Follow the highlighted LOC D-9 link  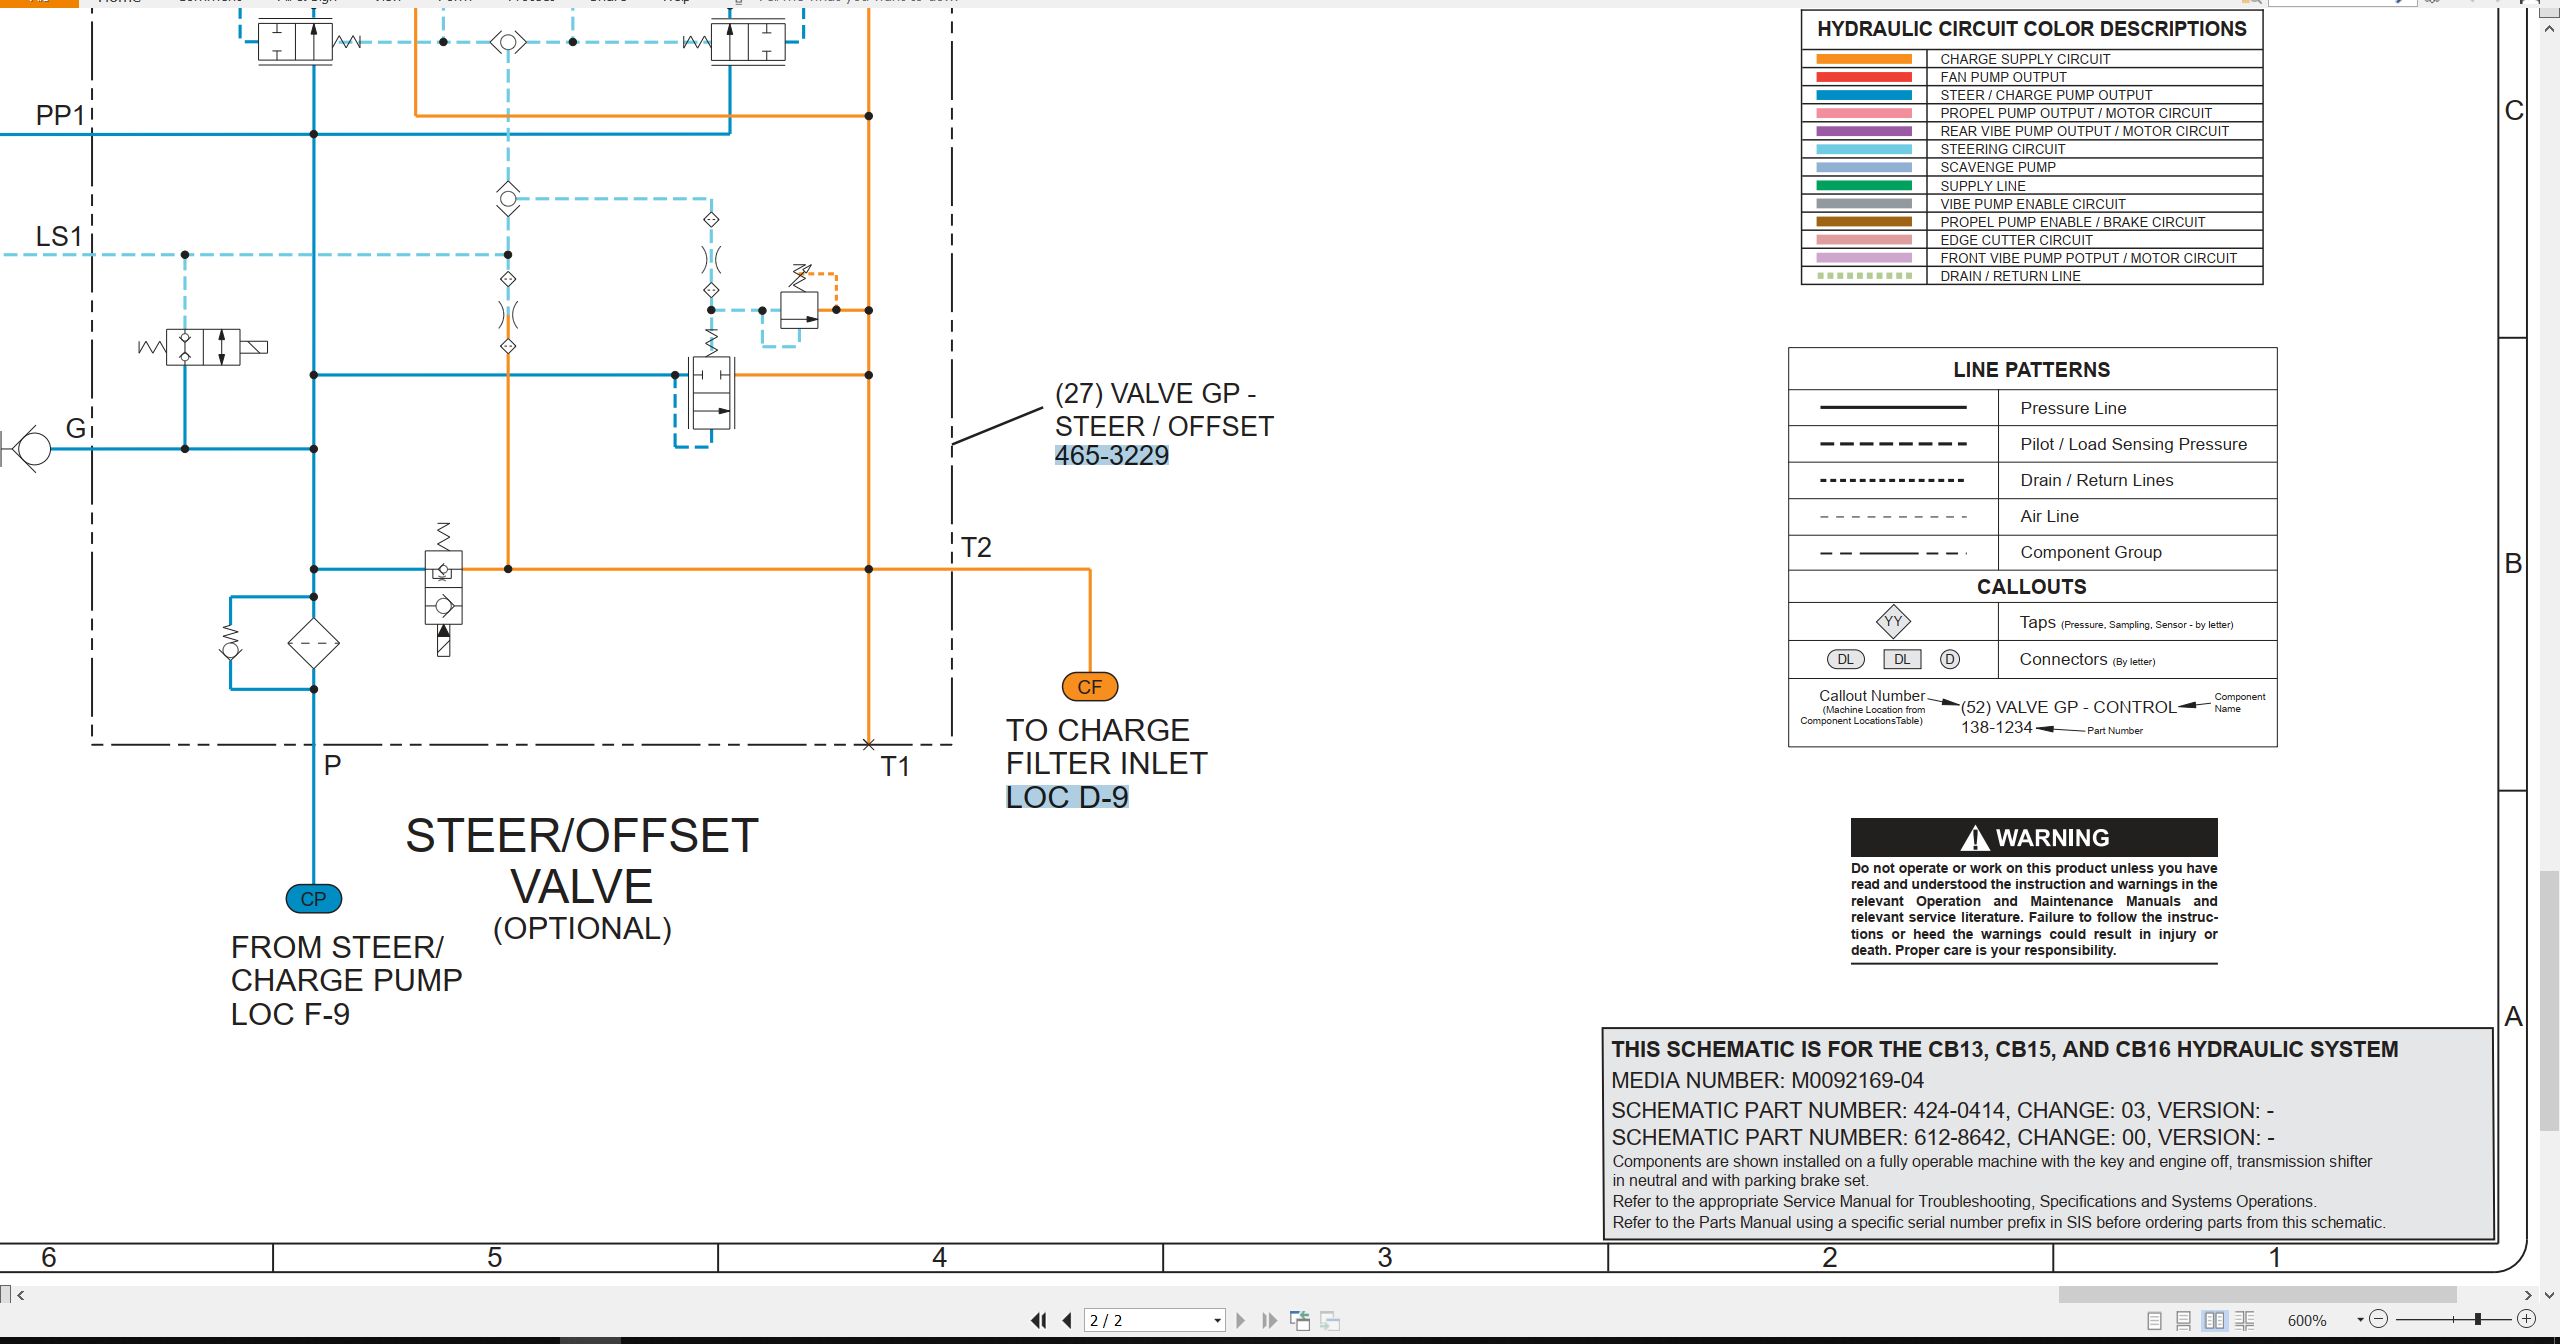click(1067, 797)
